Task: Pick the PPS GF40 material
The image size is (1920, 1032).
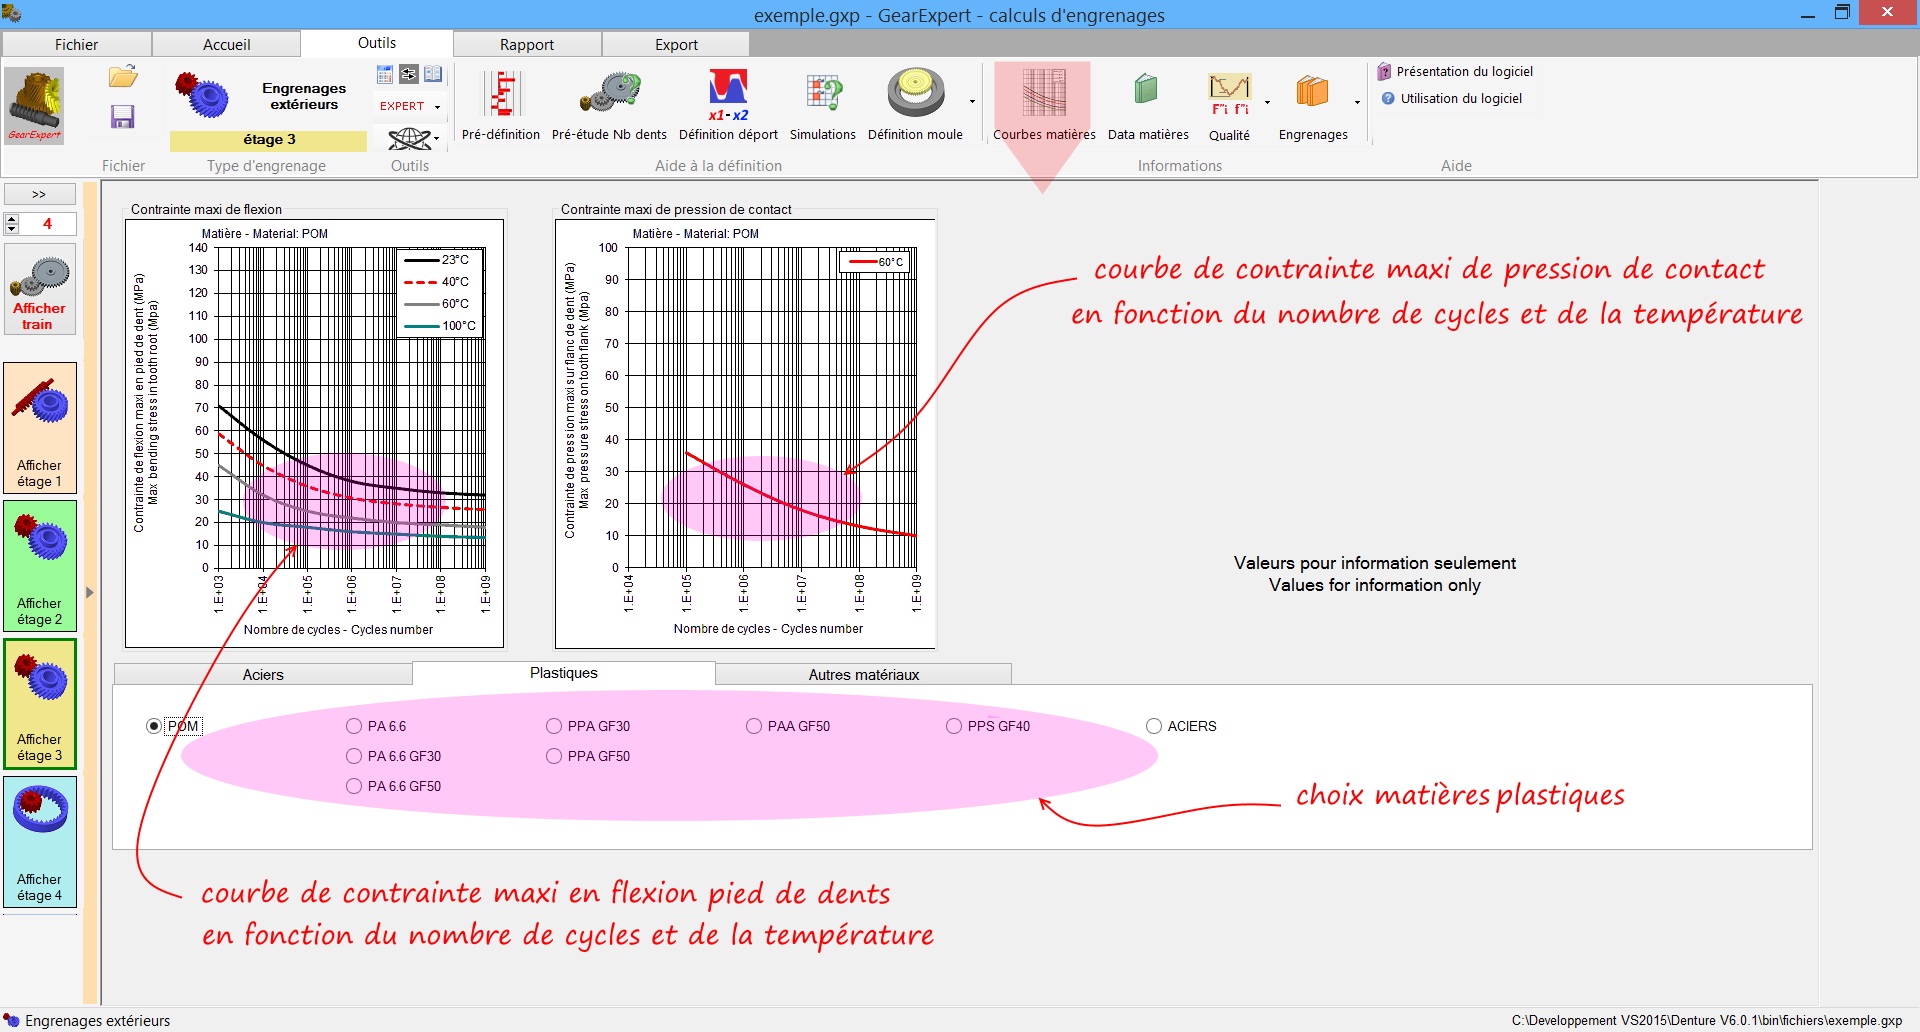Action: (954, 726)
